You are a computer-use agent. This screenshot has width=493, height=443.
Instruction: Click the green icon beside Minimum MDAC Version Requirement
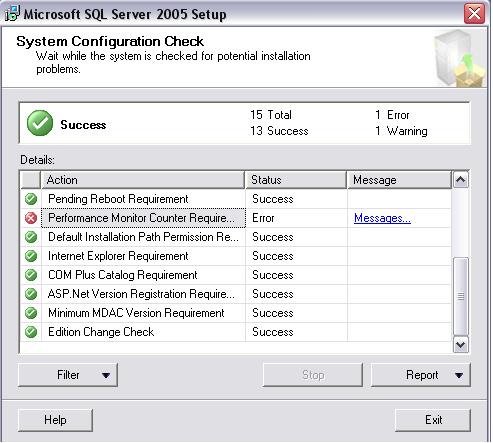[31, 313]
